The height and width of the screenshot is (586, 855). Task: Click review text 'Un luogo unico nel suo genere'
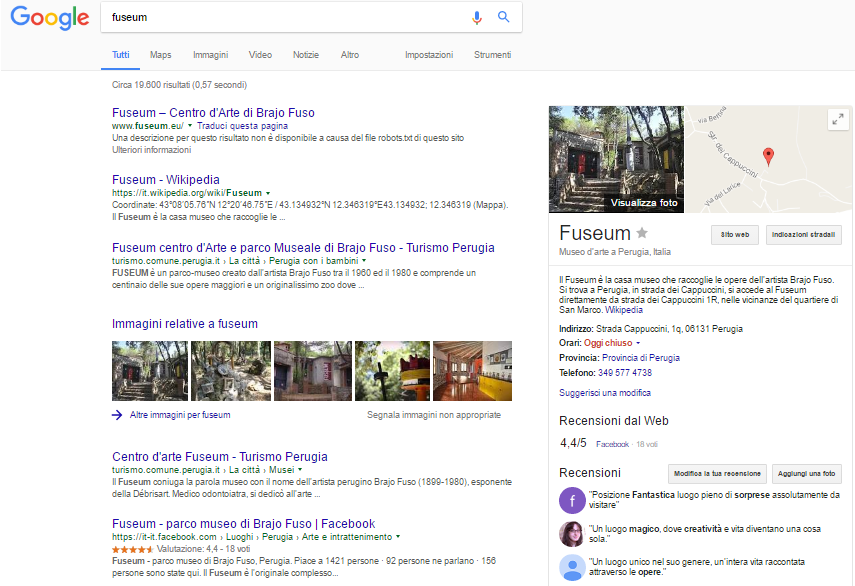[696, 567]
